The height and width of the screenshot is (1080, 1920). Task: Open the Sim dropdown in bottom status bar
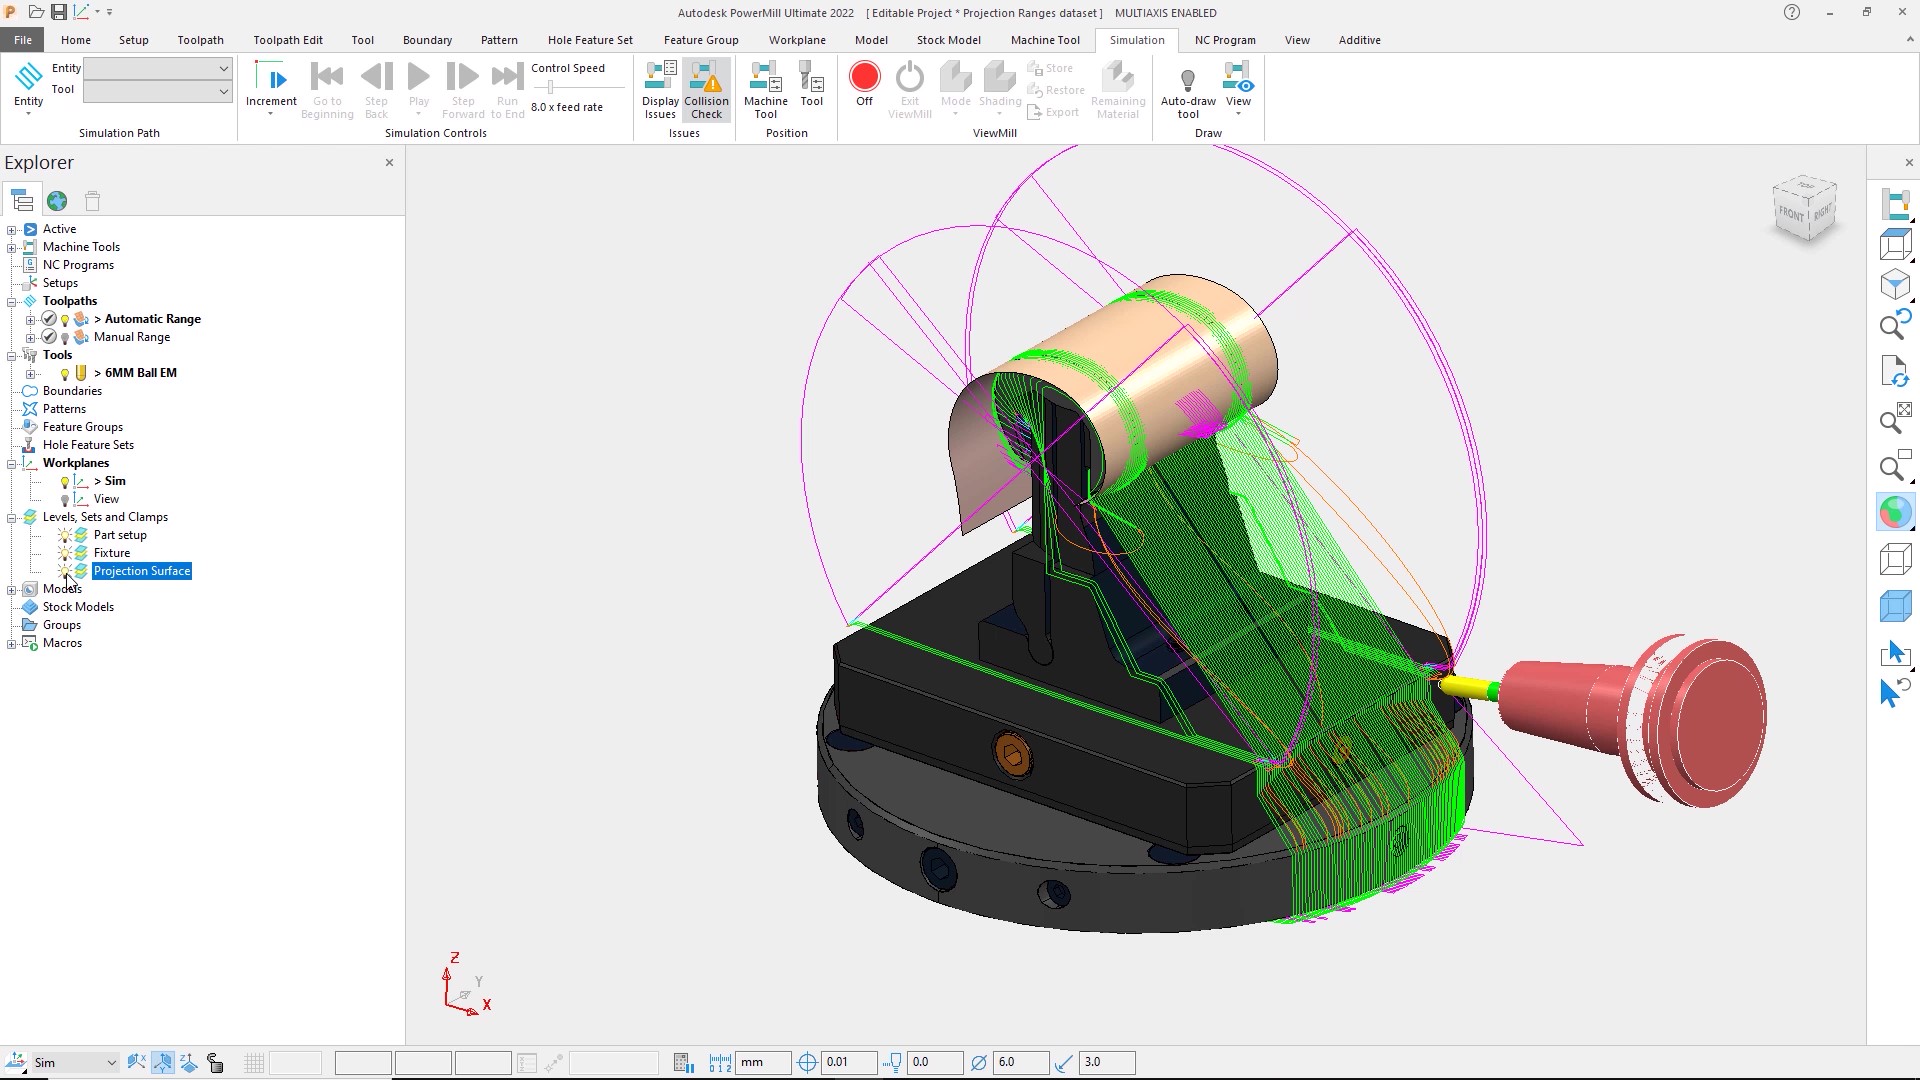click(110, 1062)
